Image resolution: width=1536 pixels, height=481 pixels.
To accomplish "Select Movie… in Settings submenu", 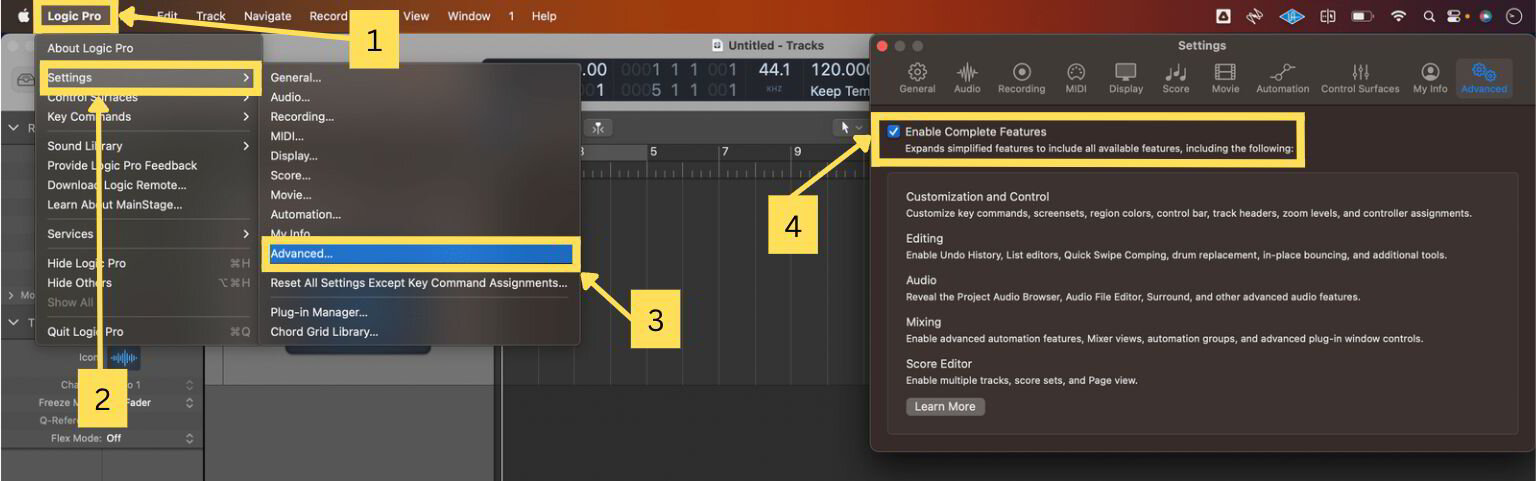I will click(419, 194).
